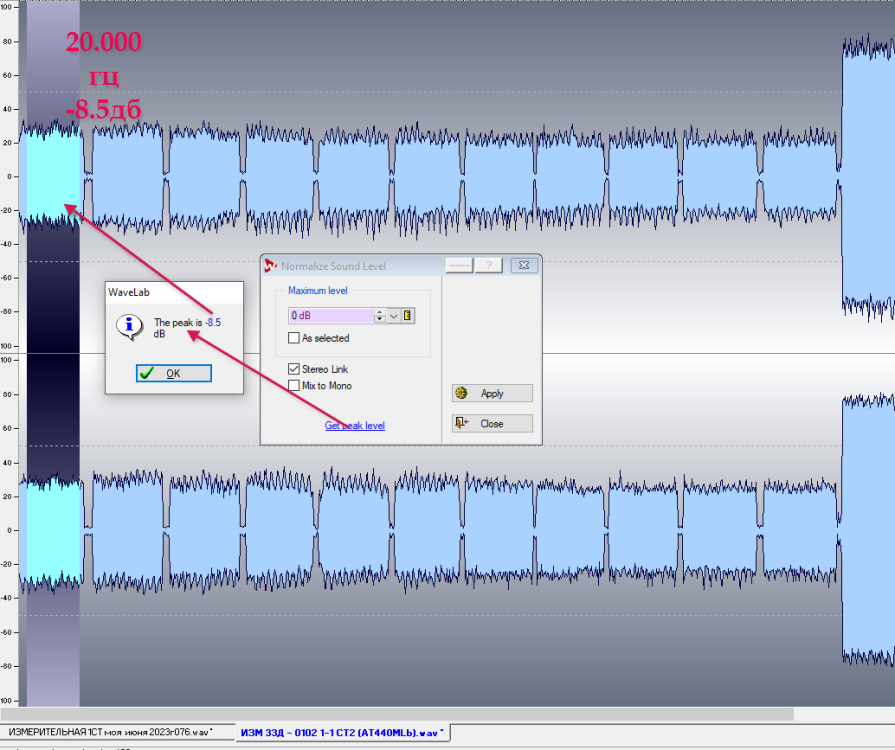Click the X button of Normalize Sound Level dialog
This screenshot has height=750, width=895.
coord(524,265)
